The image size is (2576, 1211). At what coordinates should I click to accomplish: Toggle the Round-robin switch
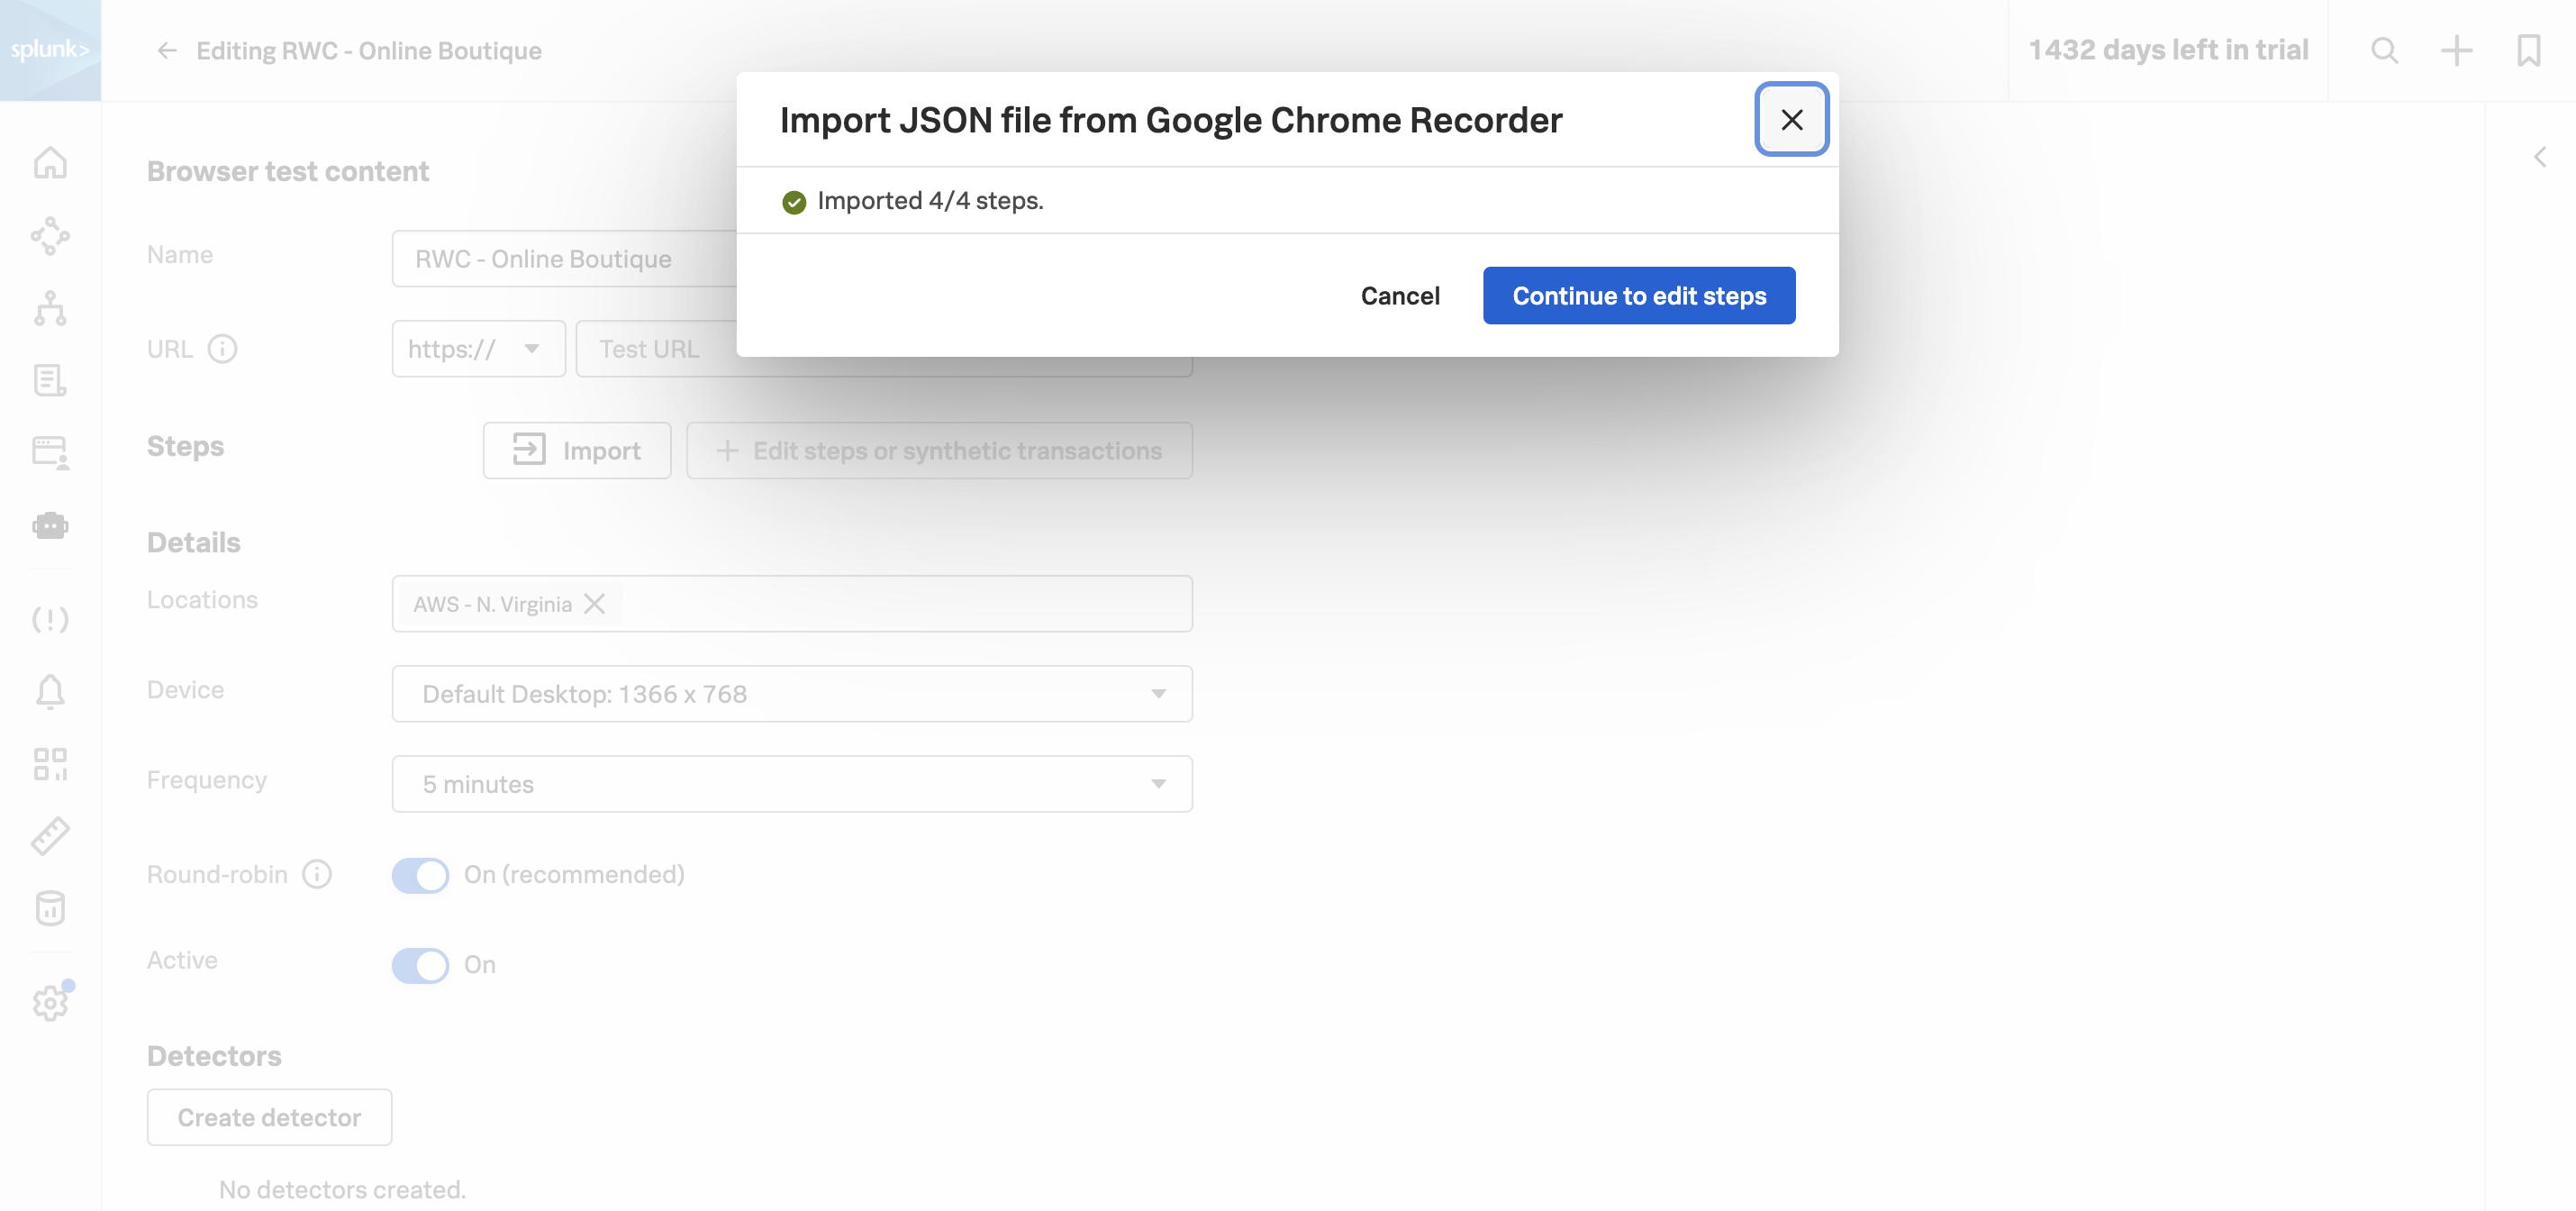[x=420, y=875]
